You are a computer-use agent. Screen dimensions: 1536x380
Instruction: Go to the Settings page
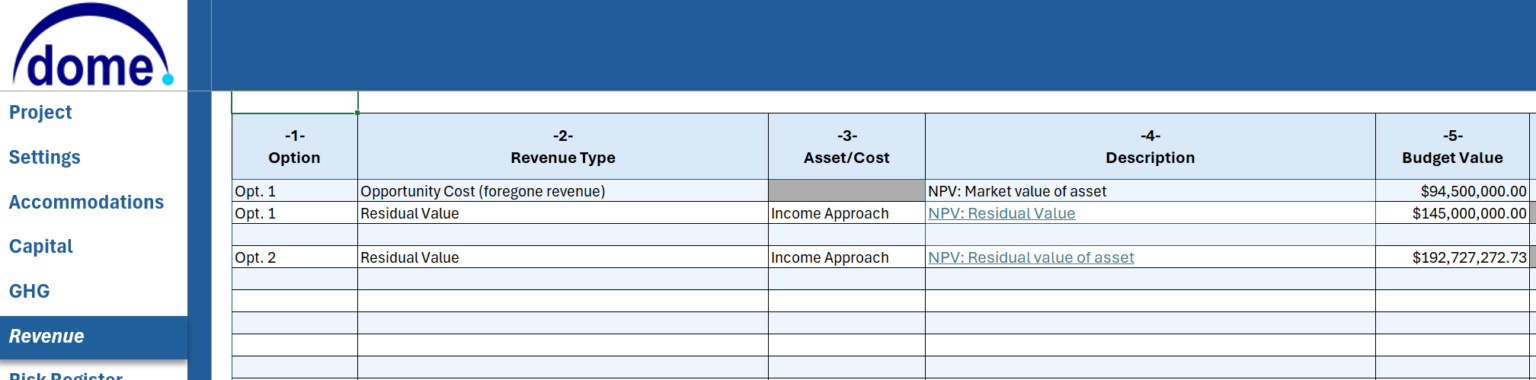45,157
